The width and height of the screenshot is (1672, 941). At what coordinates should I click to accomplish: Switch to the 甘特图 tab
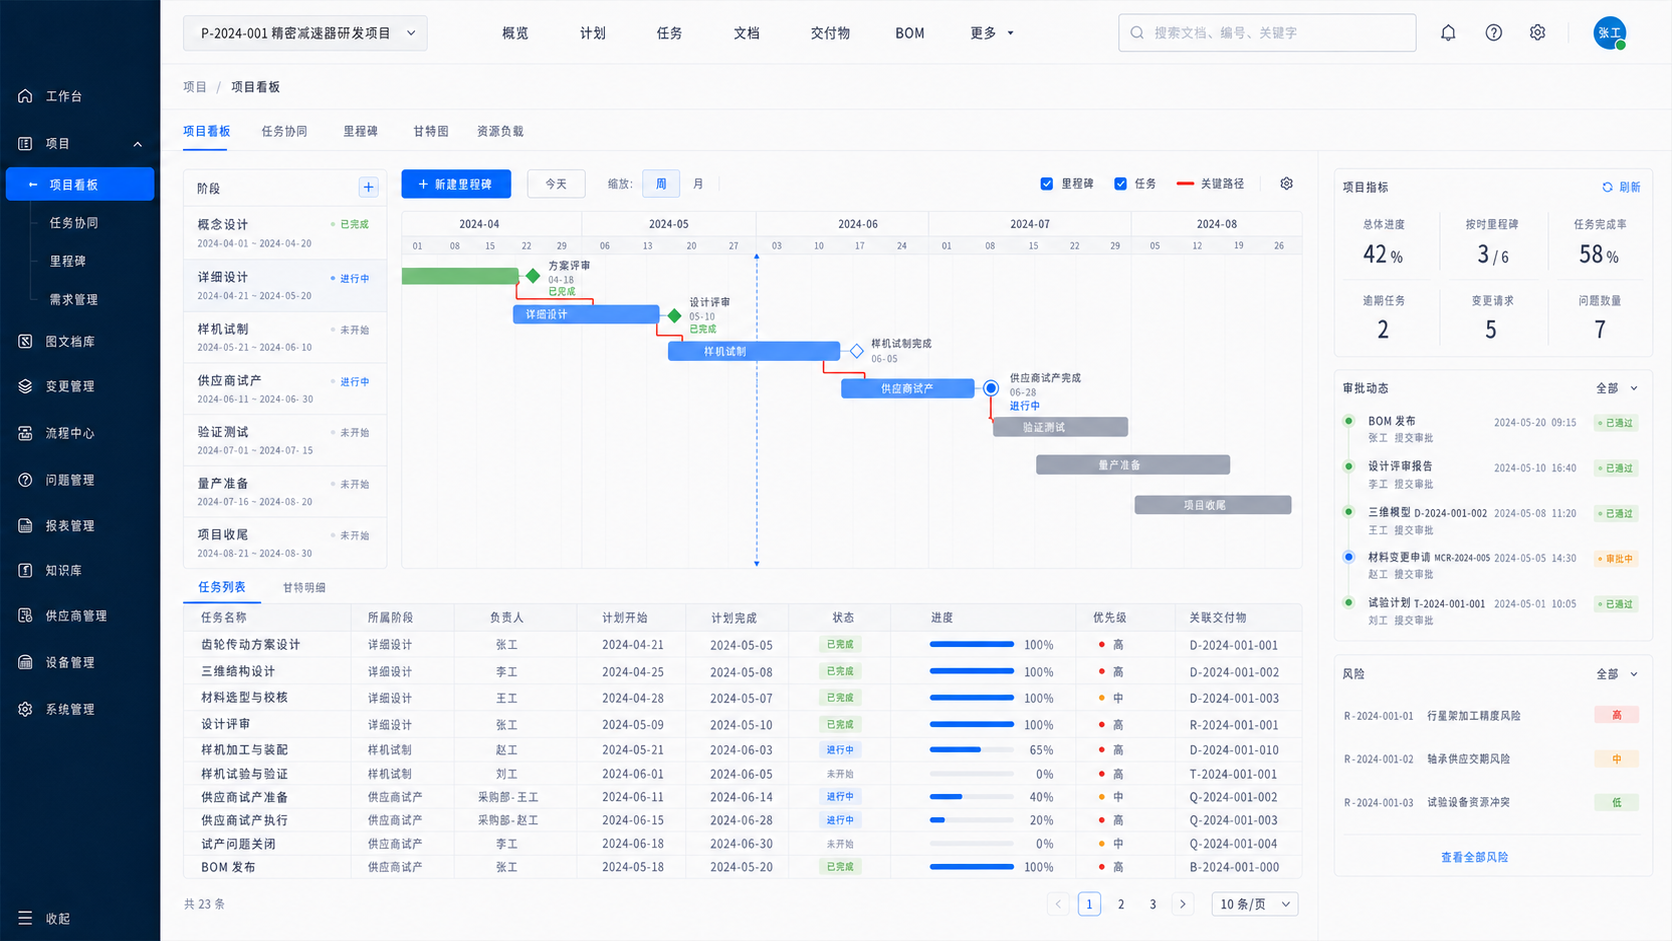[431, 131]
